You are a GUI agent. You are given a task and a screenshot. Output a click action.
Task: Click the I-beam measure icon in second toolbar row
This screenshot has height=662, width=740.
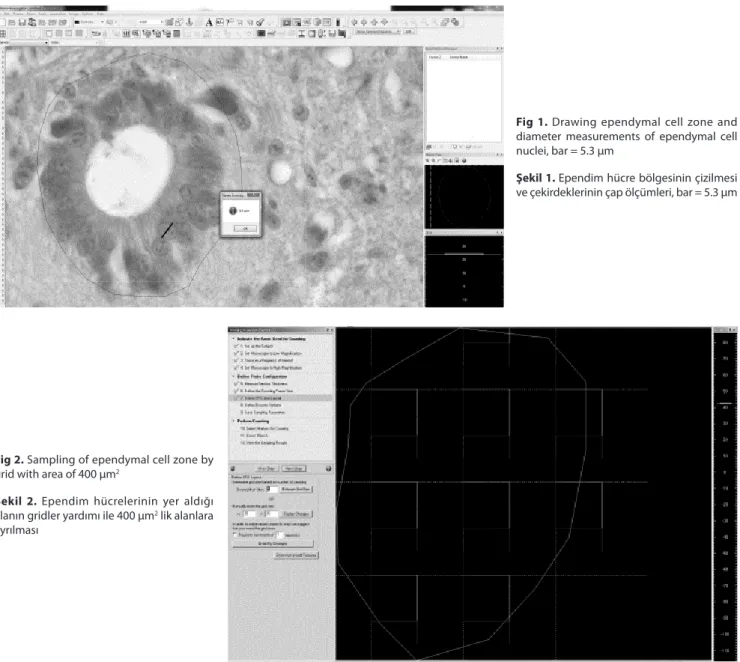coord(301,33)
